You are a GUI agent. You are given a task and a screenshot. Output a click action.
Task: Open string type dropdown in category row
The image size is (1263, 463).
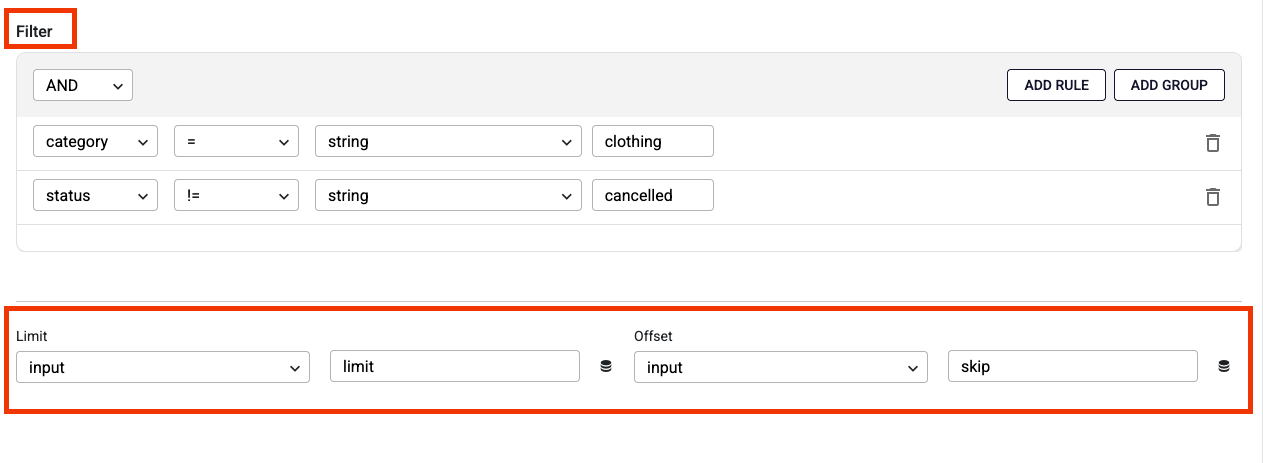coord(448,142)
